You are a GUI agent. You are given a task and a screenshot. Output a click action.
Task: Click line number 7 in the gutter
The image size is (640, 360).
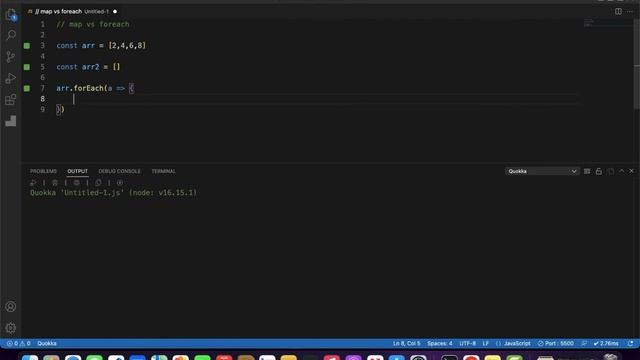tap(42, 88)
